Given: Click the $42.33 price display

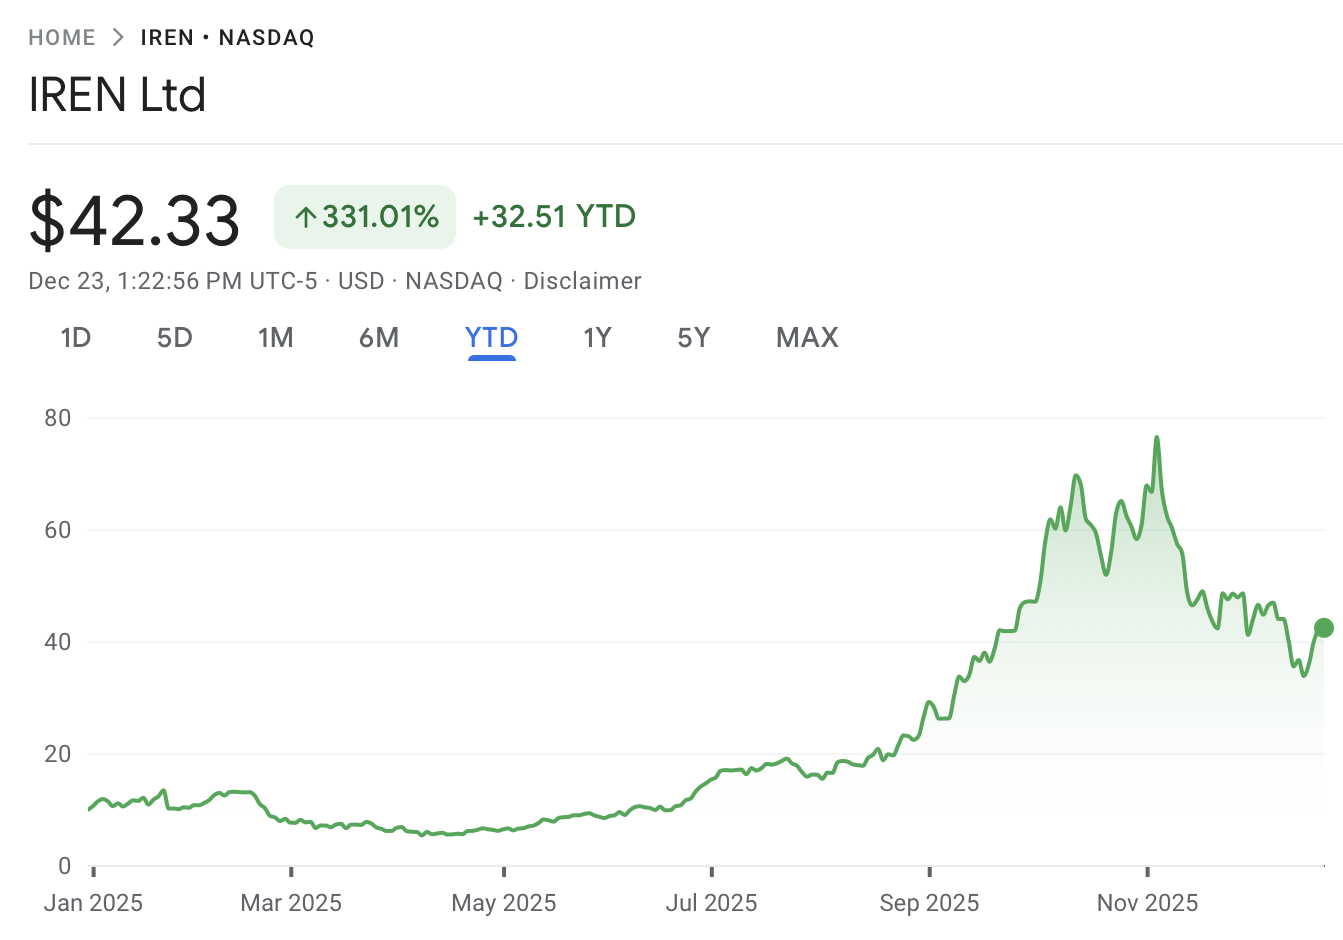Looking at the screenshot, I should click(133, 219).
